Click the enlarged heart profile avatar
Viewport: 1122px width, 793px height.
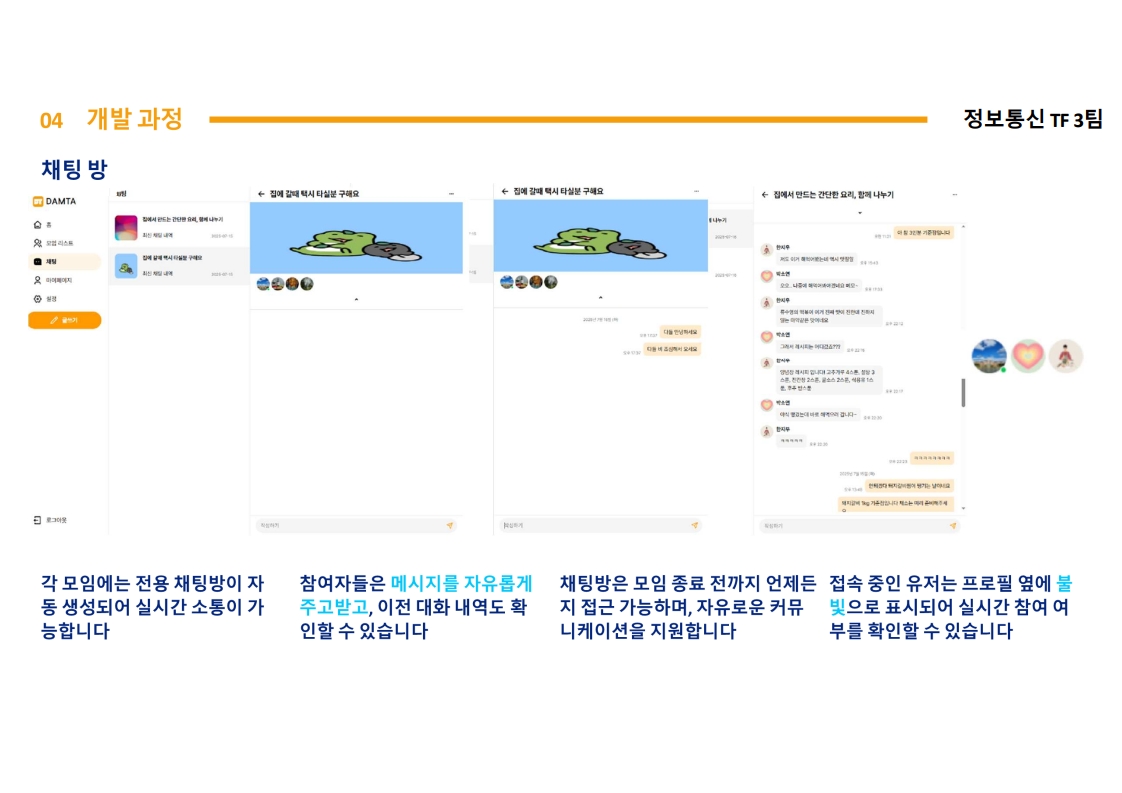click(x=1028, y=356)
